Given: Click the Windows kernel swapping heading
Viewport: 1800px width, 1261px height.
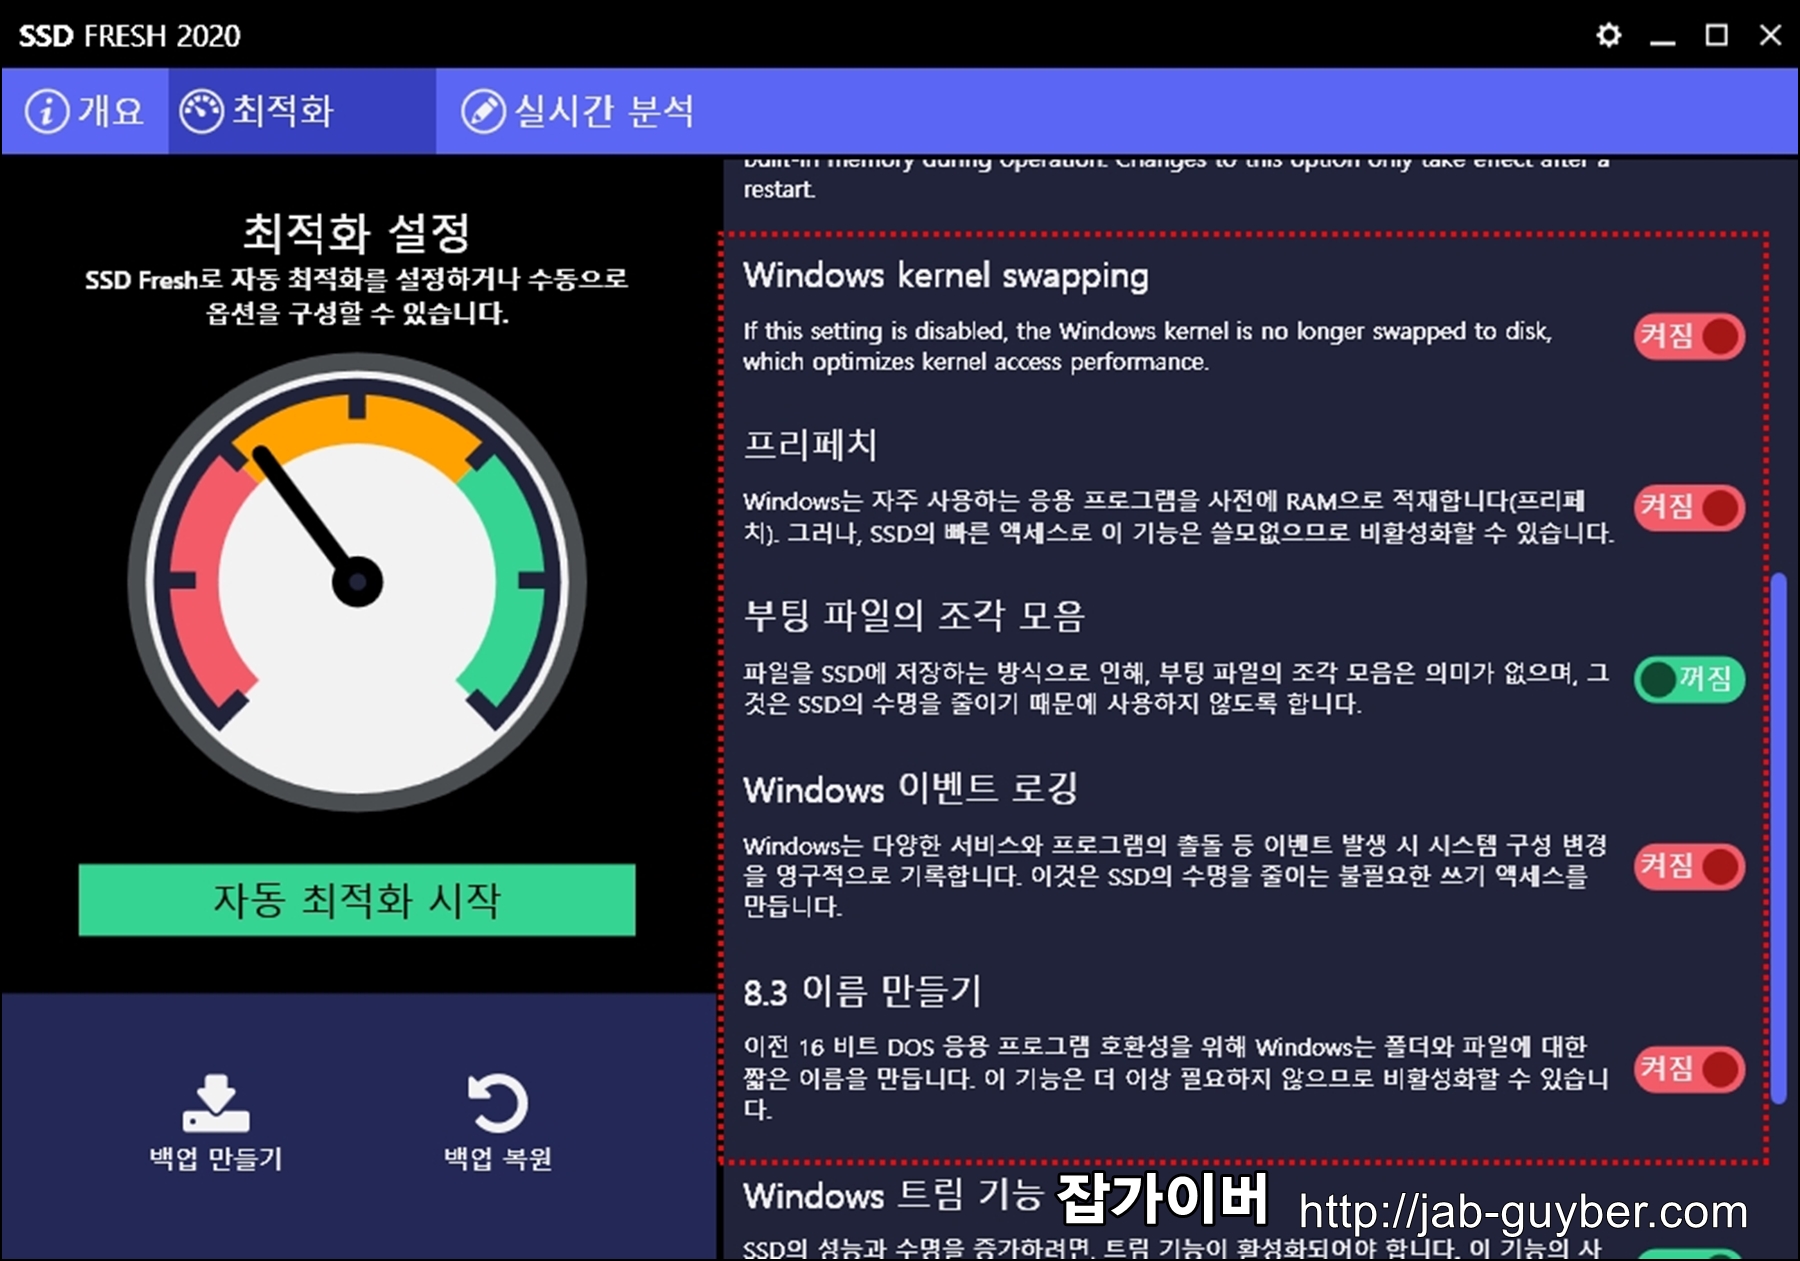Looking at the screenshot, I should pos(945,276).
